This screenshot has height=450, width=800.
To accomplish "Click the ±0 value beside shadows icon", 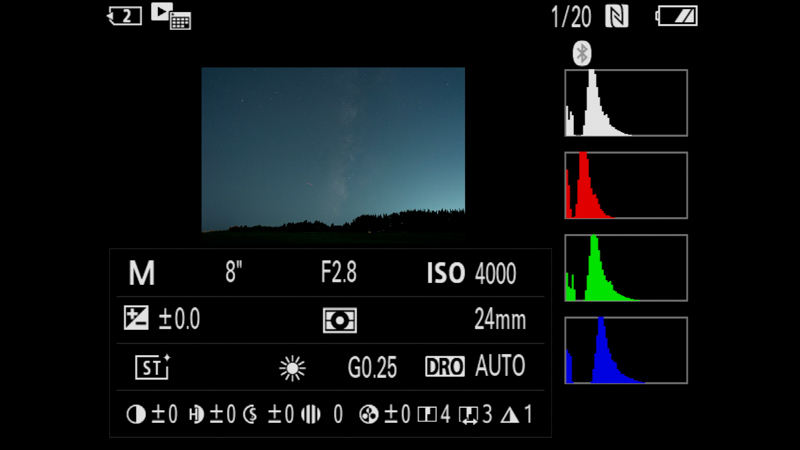I will click(x=281, y=414).
